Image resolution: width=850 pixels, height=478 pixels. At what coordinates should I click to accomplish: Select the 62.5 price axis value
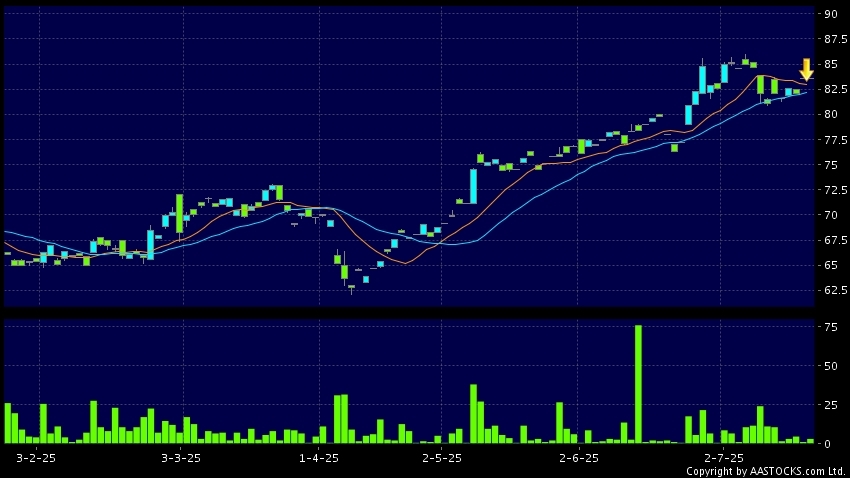tap(836, 290)
